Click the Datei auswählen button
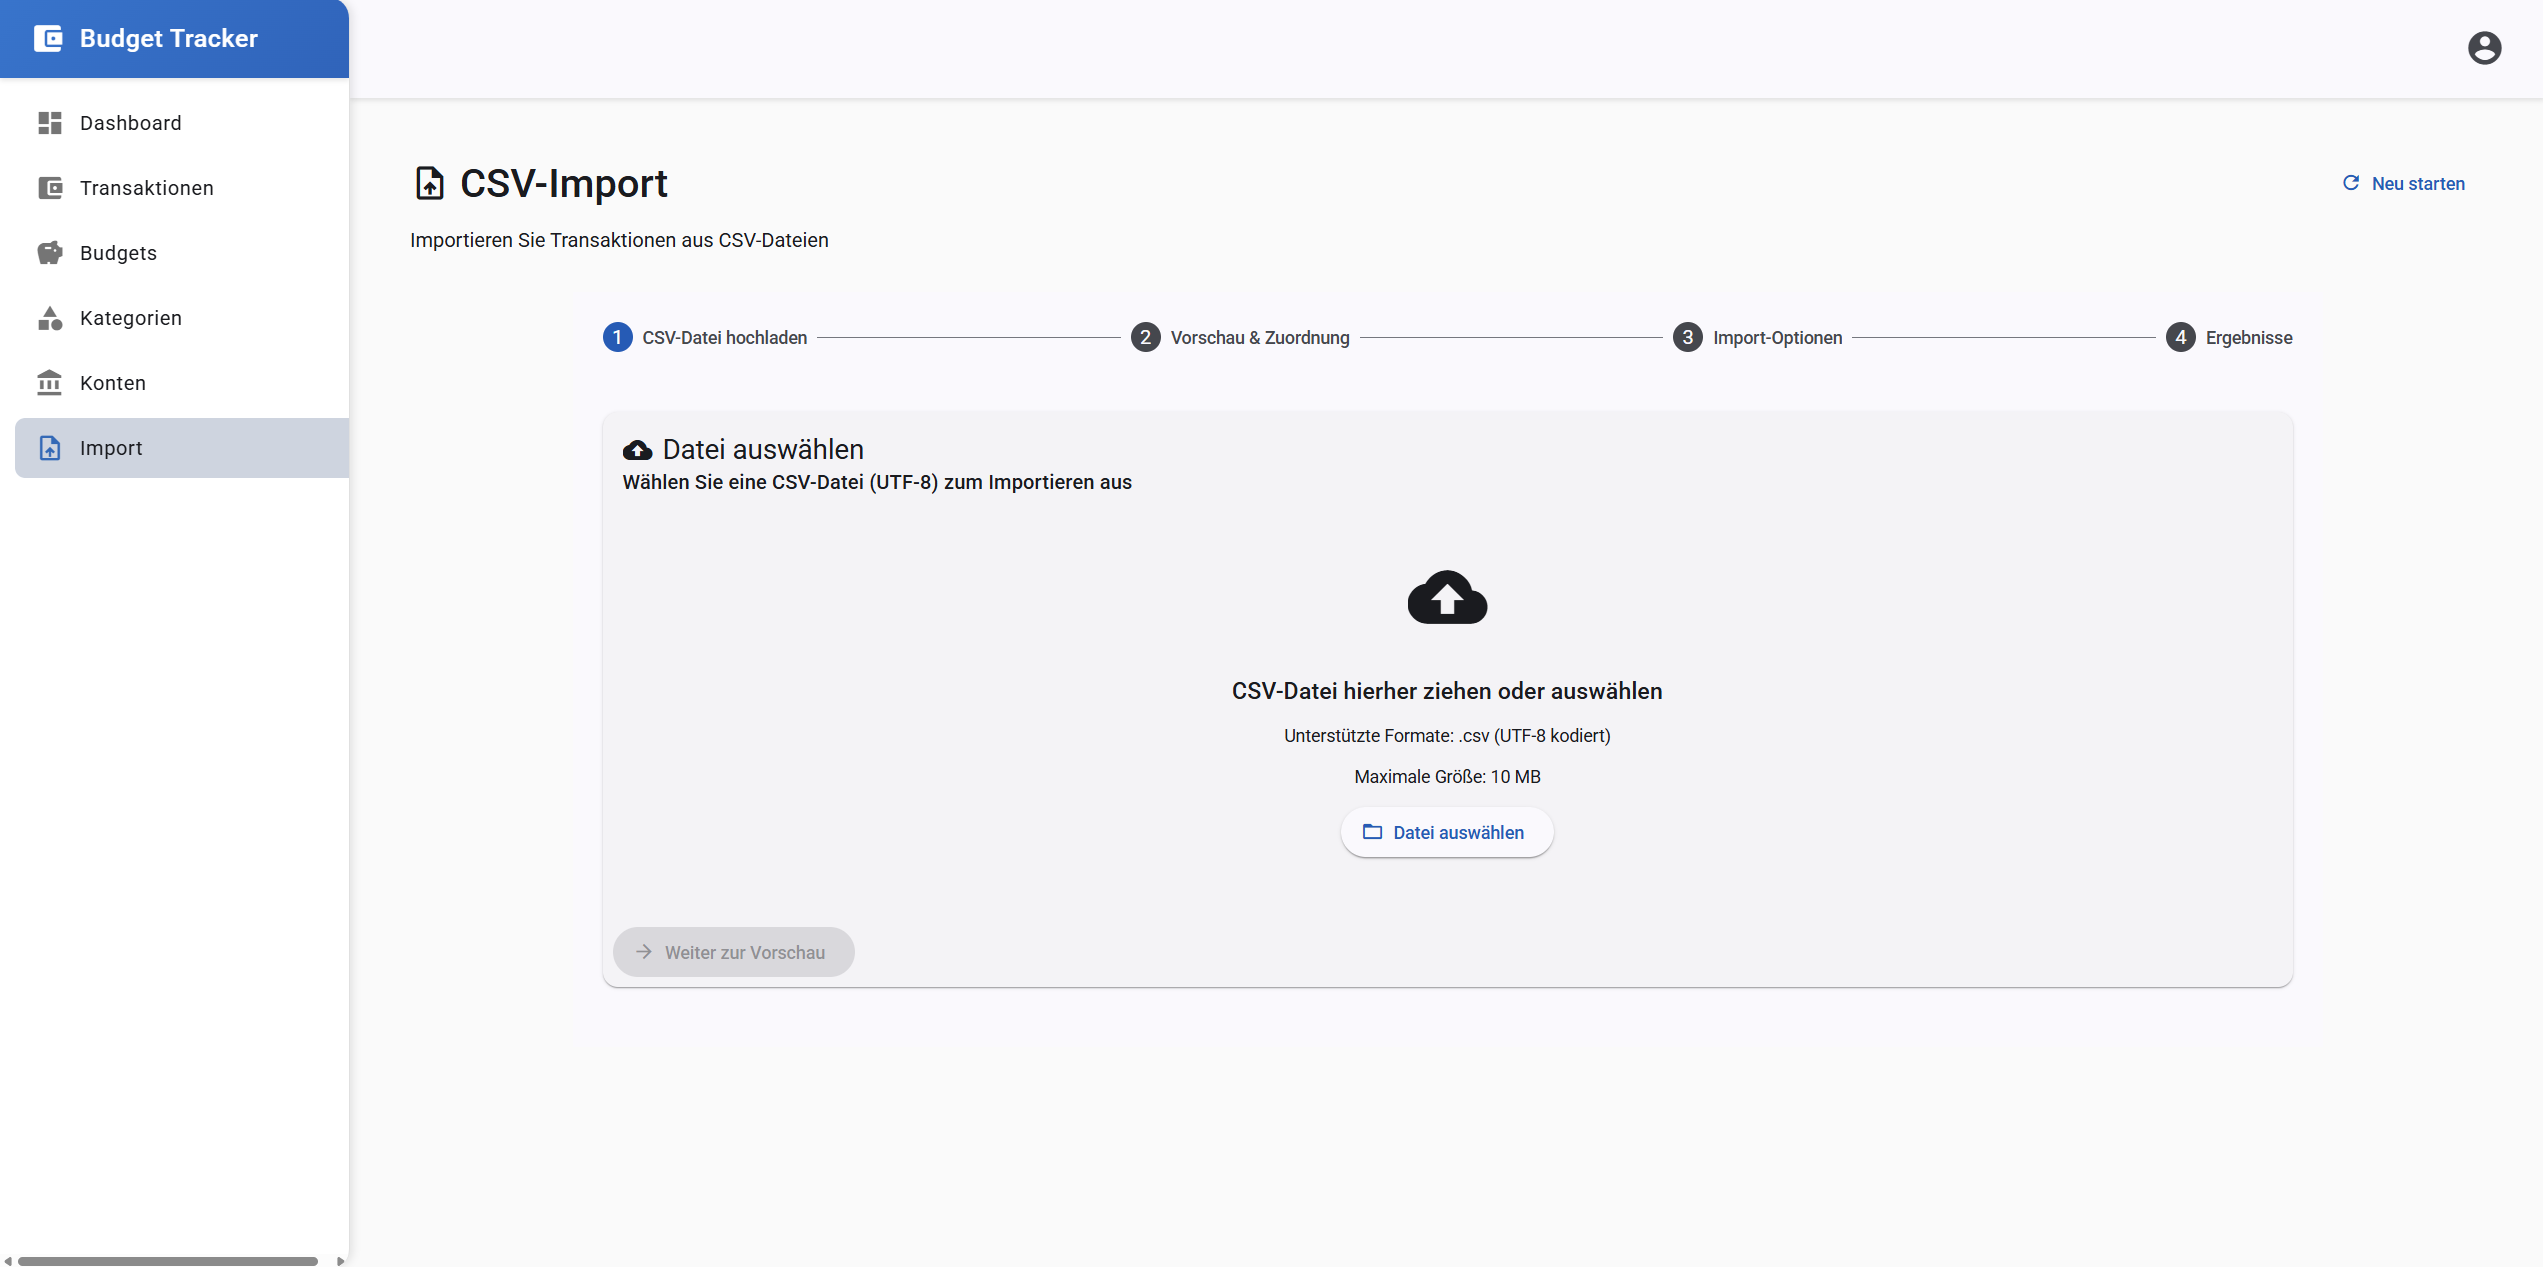Viewport: 2543px width, 1267px height. 1446,832
